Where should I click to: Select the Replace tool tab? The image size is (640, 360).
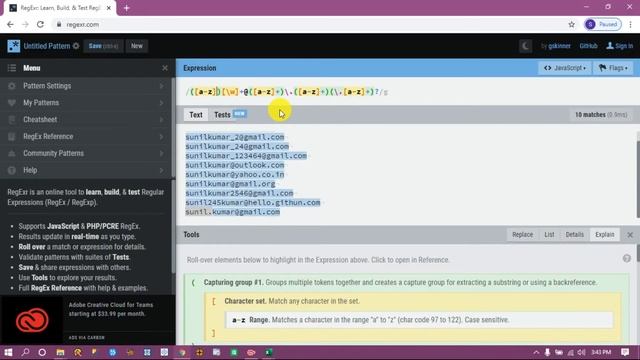522,235
